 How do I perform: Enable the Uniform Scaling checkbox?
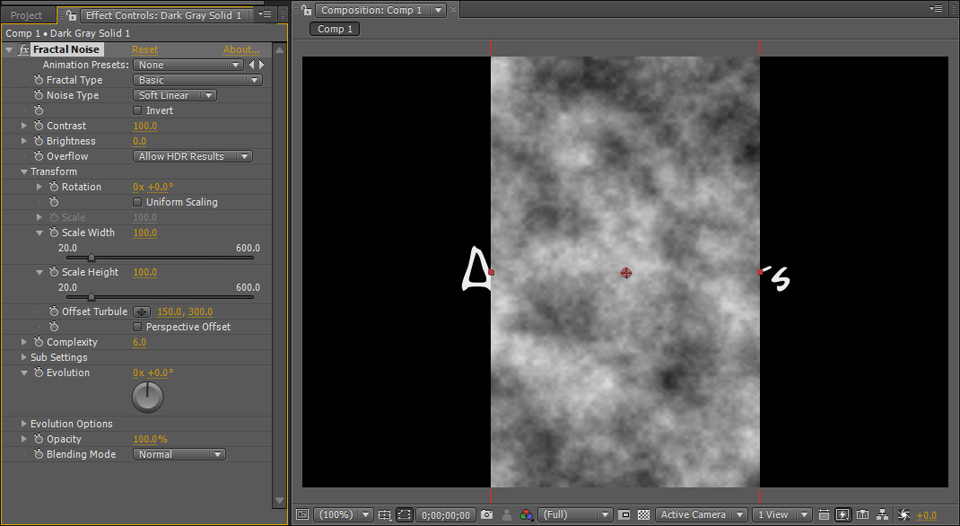click(138, 202)
